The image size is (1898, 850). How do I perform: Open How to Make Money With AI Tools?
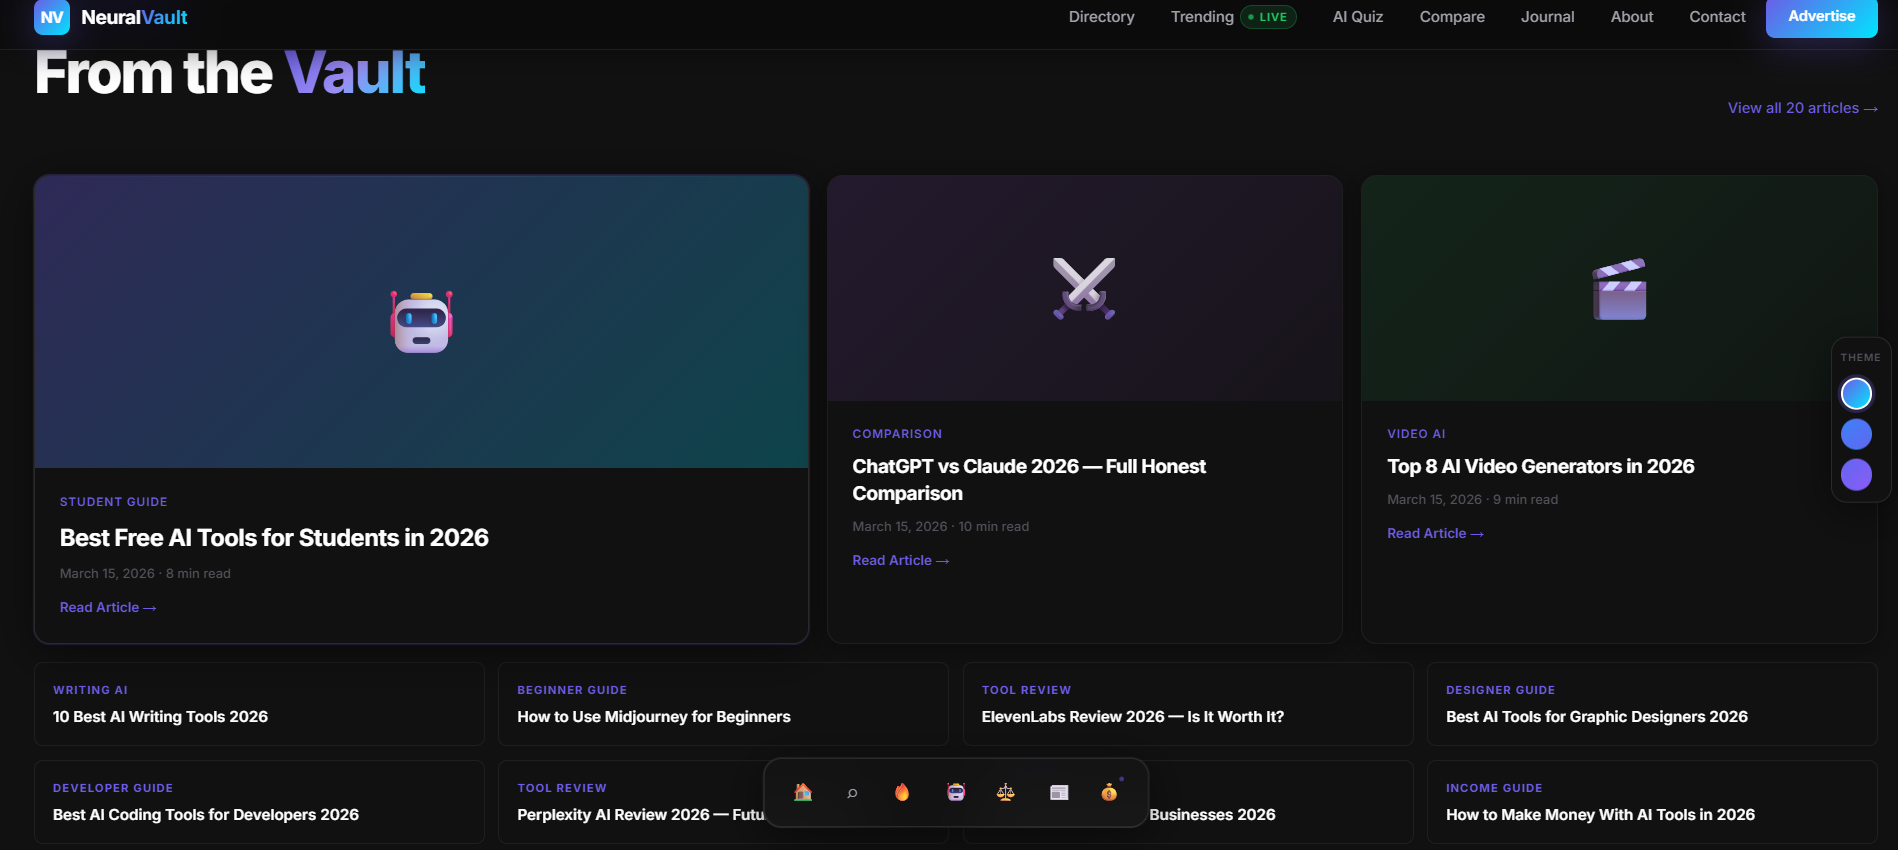point(1600,814)
